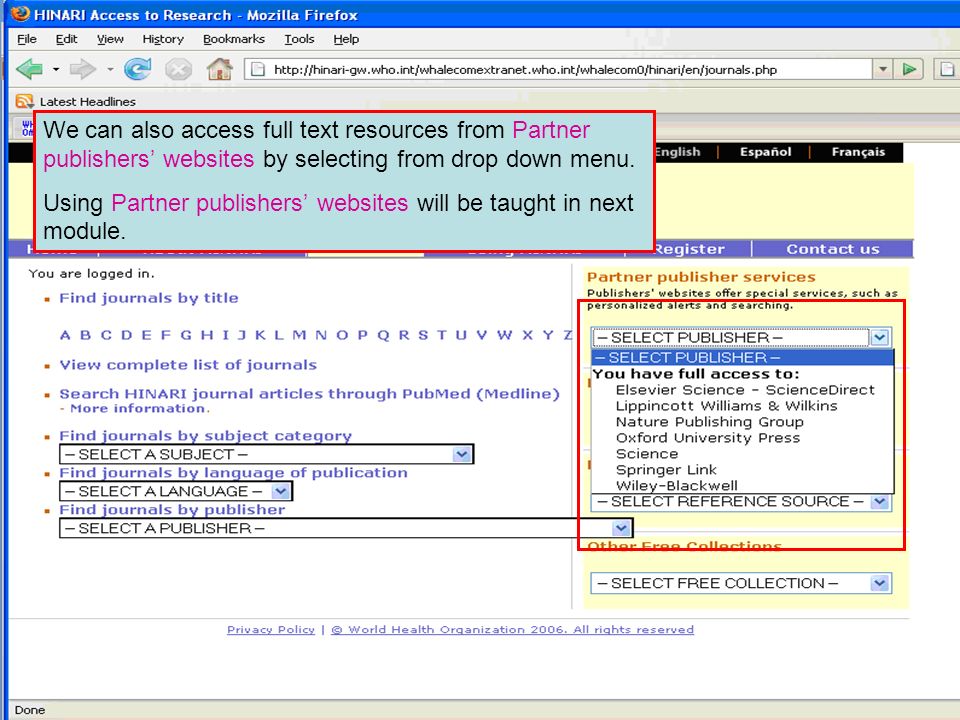Select Oxford University Press option
The image size is (960, 720).
708,438
